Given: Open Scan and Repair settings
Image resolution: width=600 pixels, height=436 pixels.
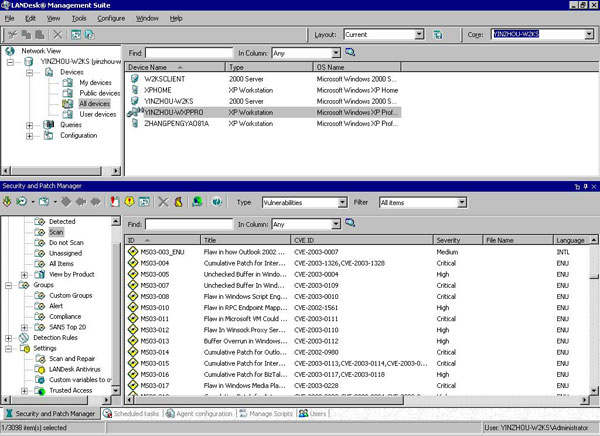Looking at the screenshot, I should [x=72, y=358].
